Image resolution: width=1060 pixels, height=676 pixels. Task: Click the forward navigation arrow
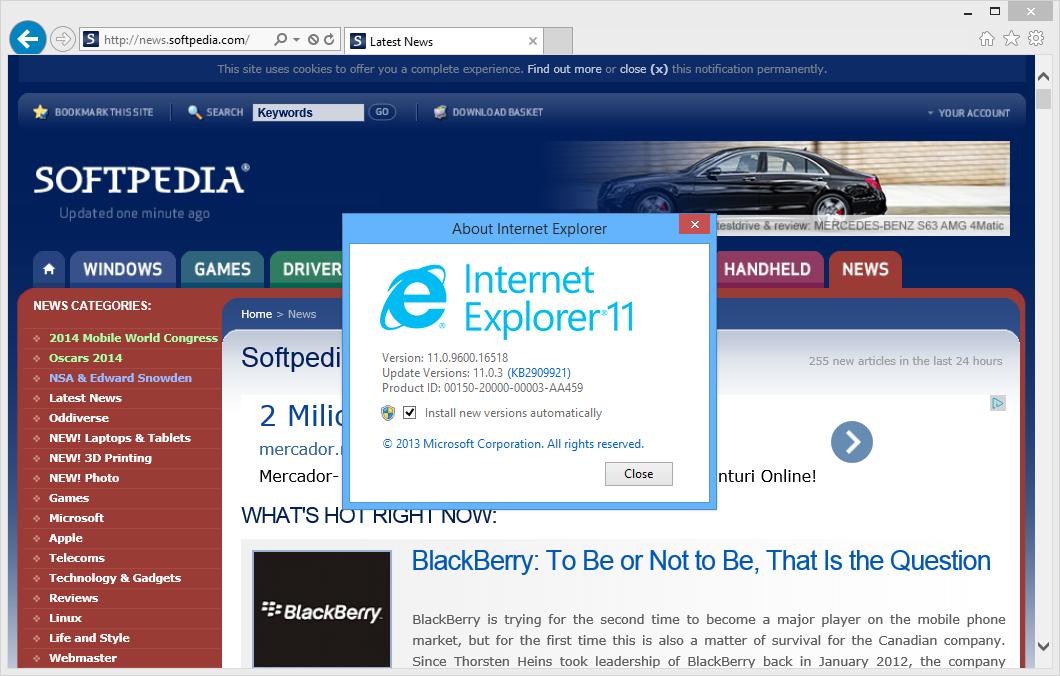[x=63, y=39]
